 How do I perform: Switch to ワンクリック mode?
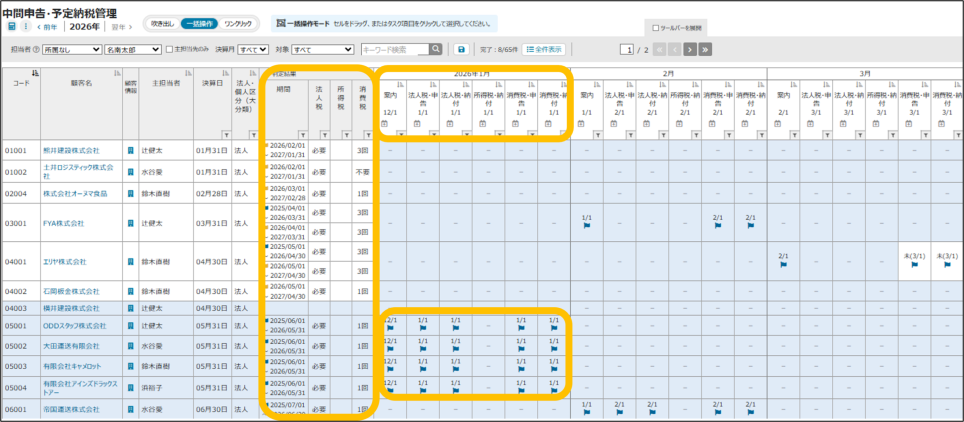238,23
